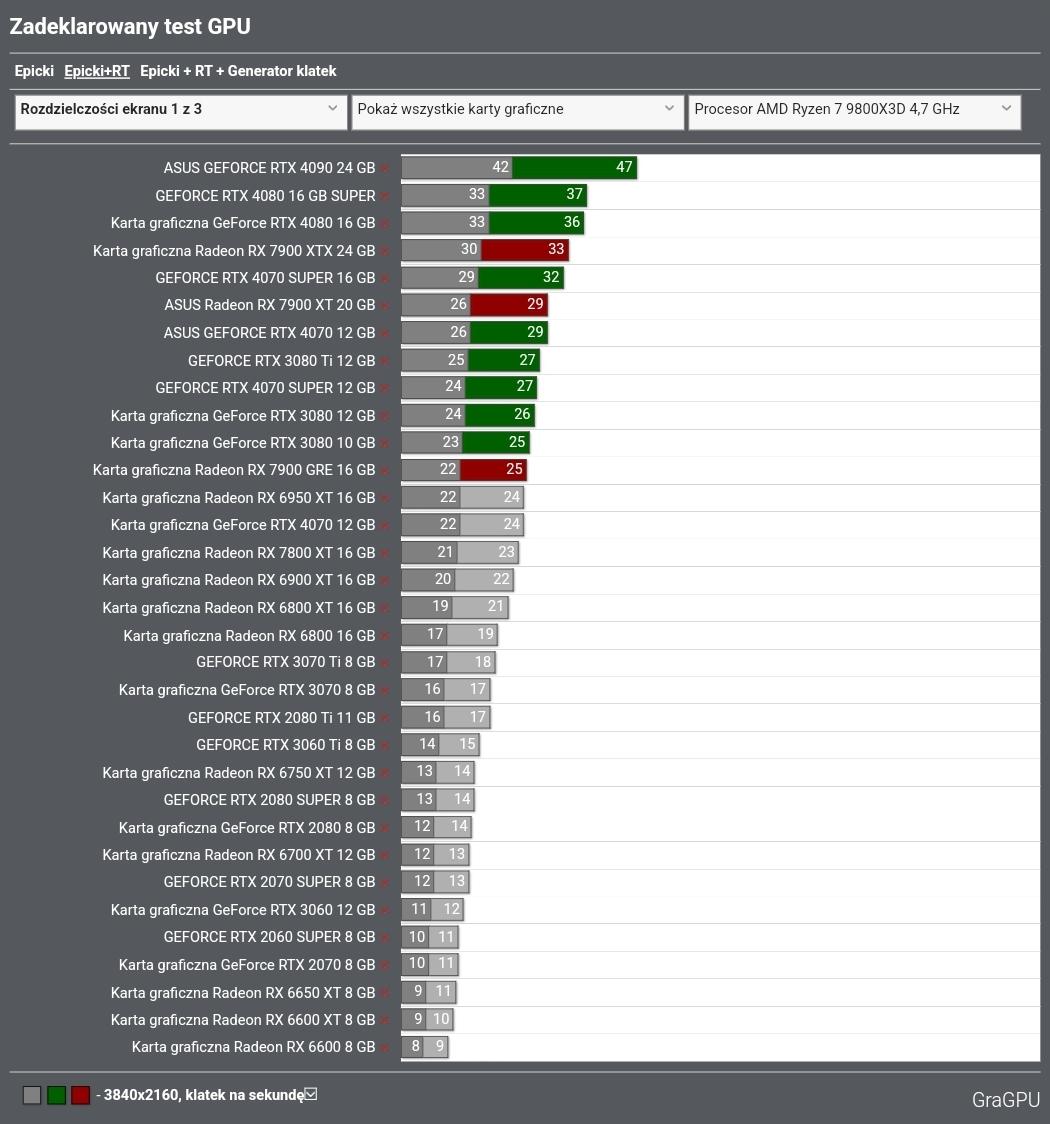Click the gray legend color square
The width and height of the screenshot is (1050, 1124).
pyautogui.click(x=32, y=1095)
